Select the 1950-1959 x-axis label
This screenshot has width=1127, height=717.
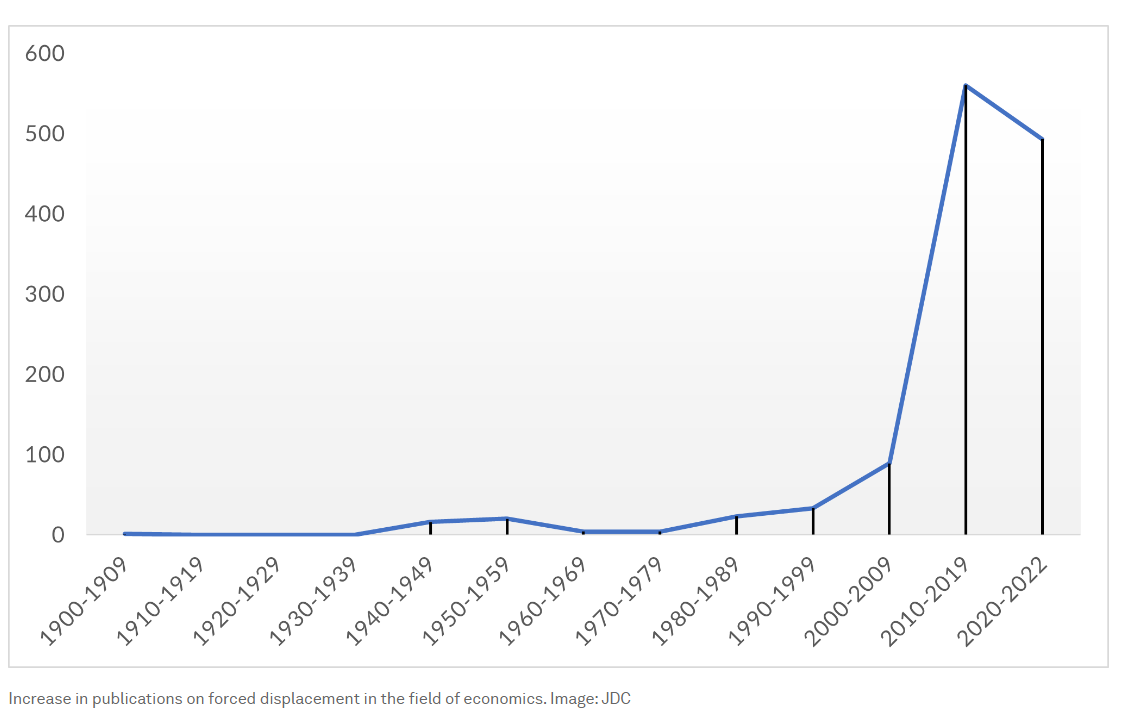466,601
